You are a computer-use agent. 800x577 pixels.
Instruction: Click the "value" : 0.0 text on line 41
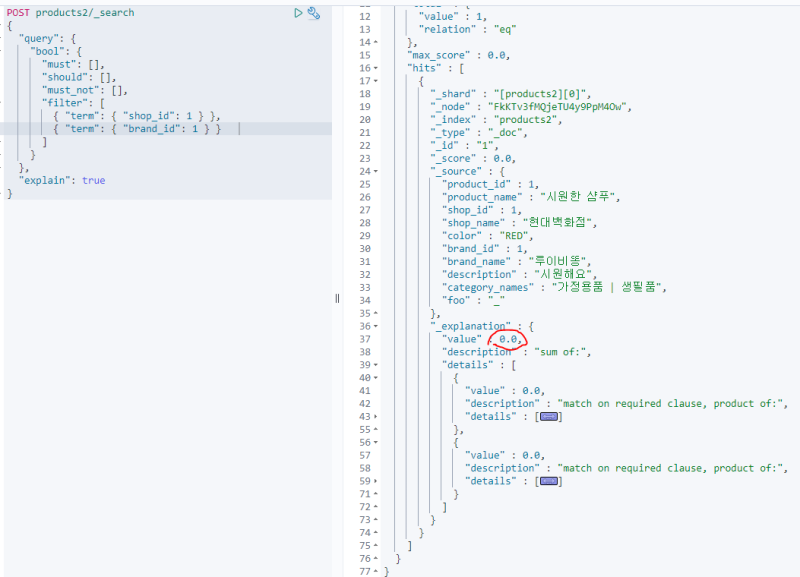505,391
